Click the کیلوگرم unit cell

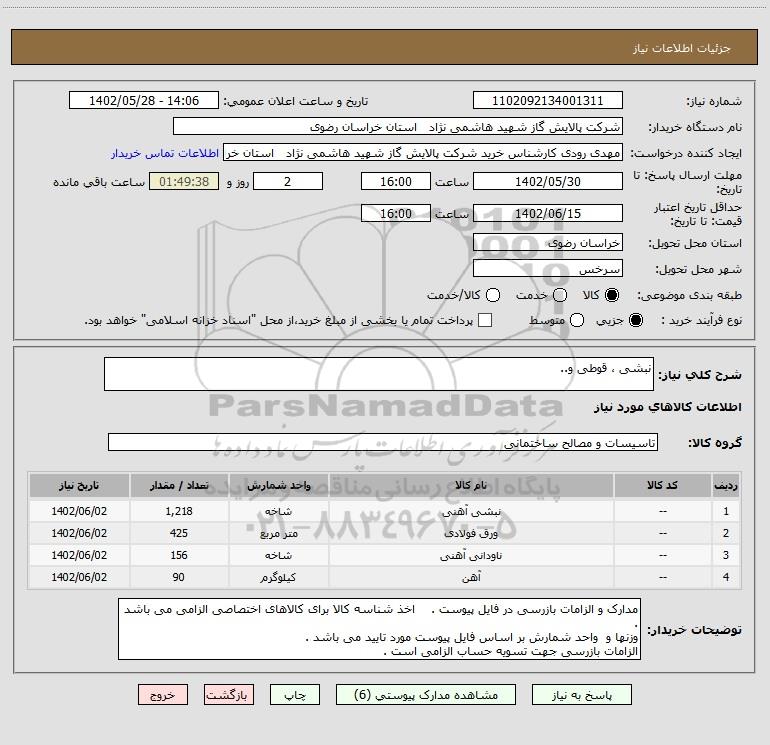pos(278,578)
